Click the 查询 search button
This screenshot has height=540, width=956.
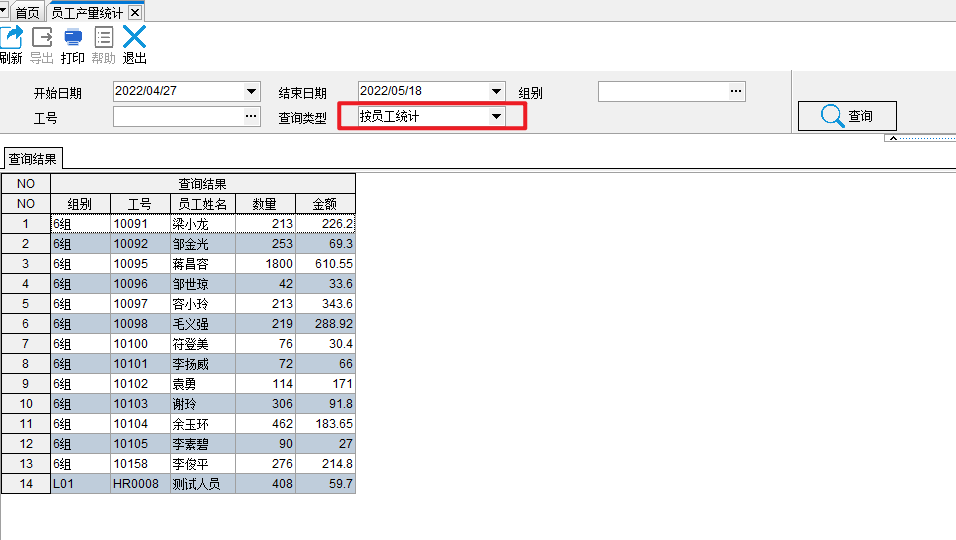[x=847, y=116]
